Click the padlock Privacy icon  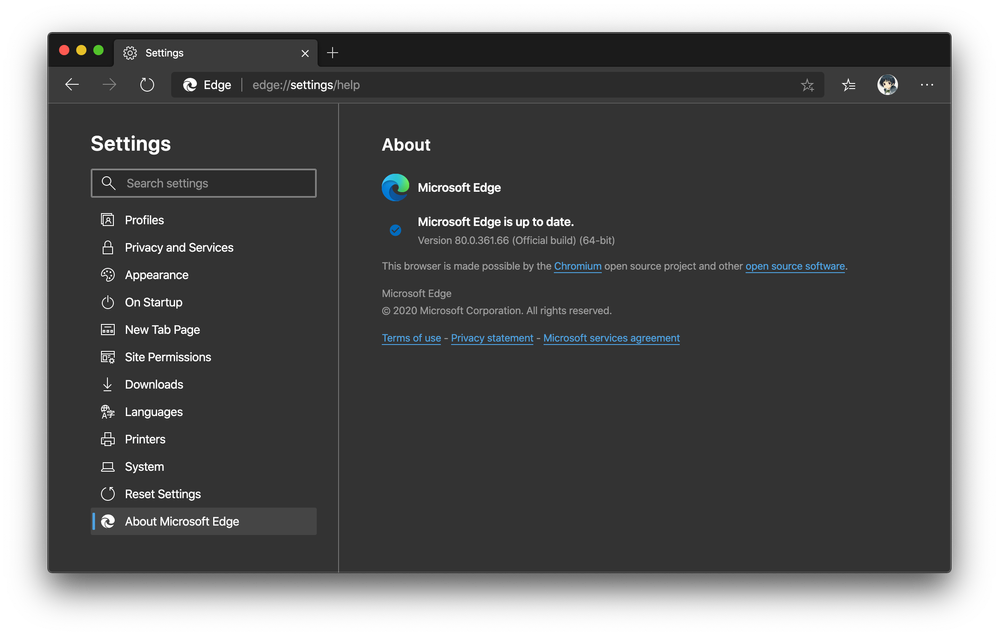click(x=108, y=247)
